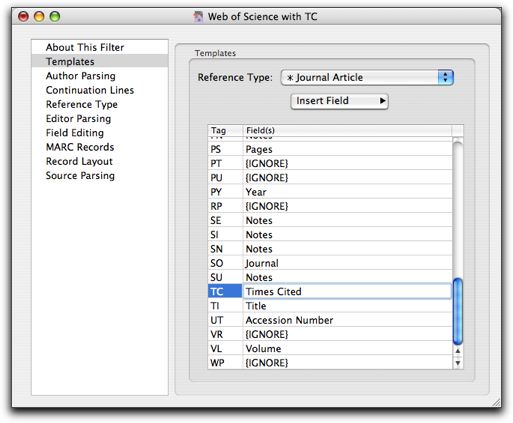
Task: Click the Title field cell
Action: (347, 306)
